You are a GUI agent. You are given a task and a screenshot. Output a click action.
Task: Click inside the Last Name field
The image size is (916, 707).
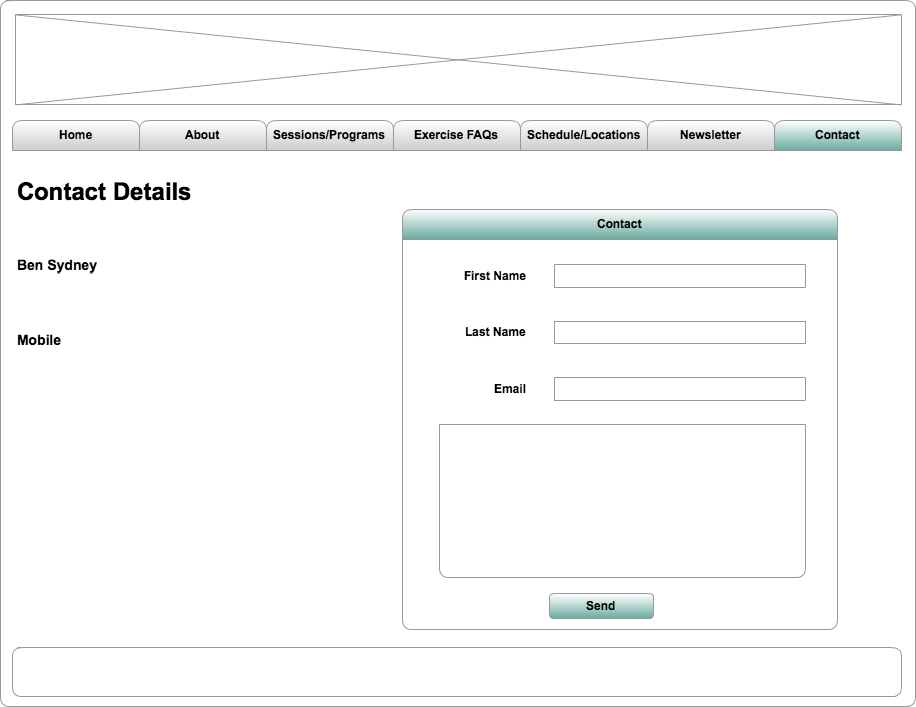click(679, 332)
